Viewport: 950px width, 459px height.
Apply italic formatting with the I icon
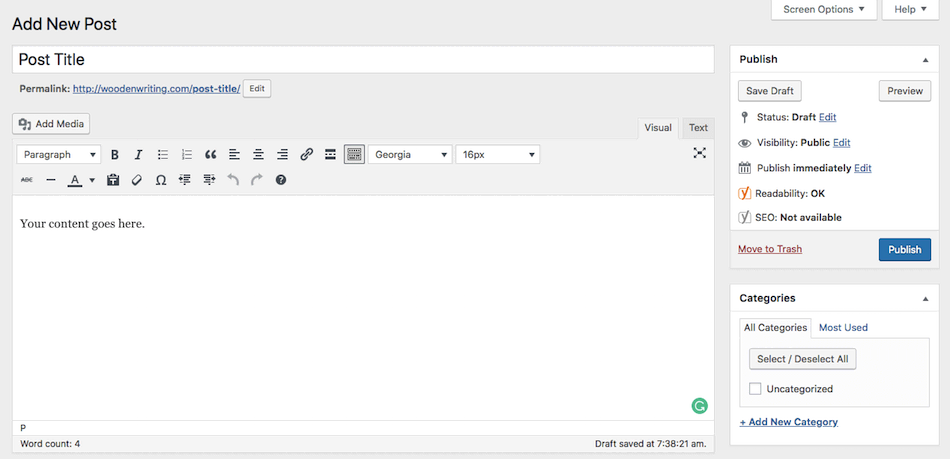138,155
